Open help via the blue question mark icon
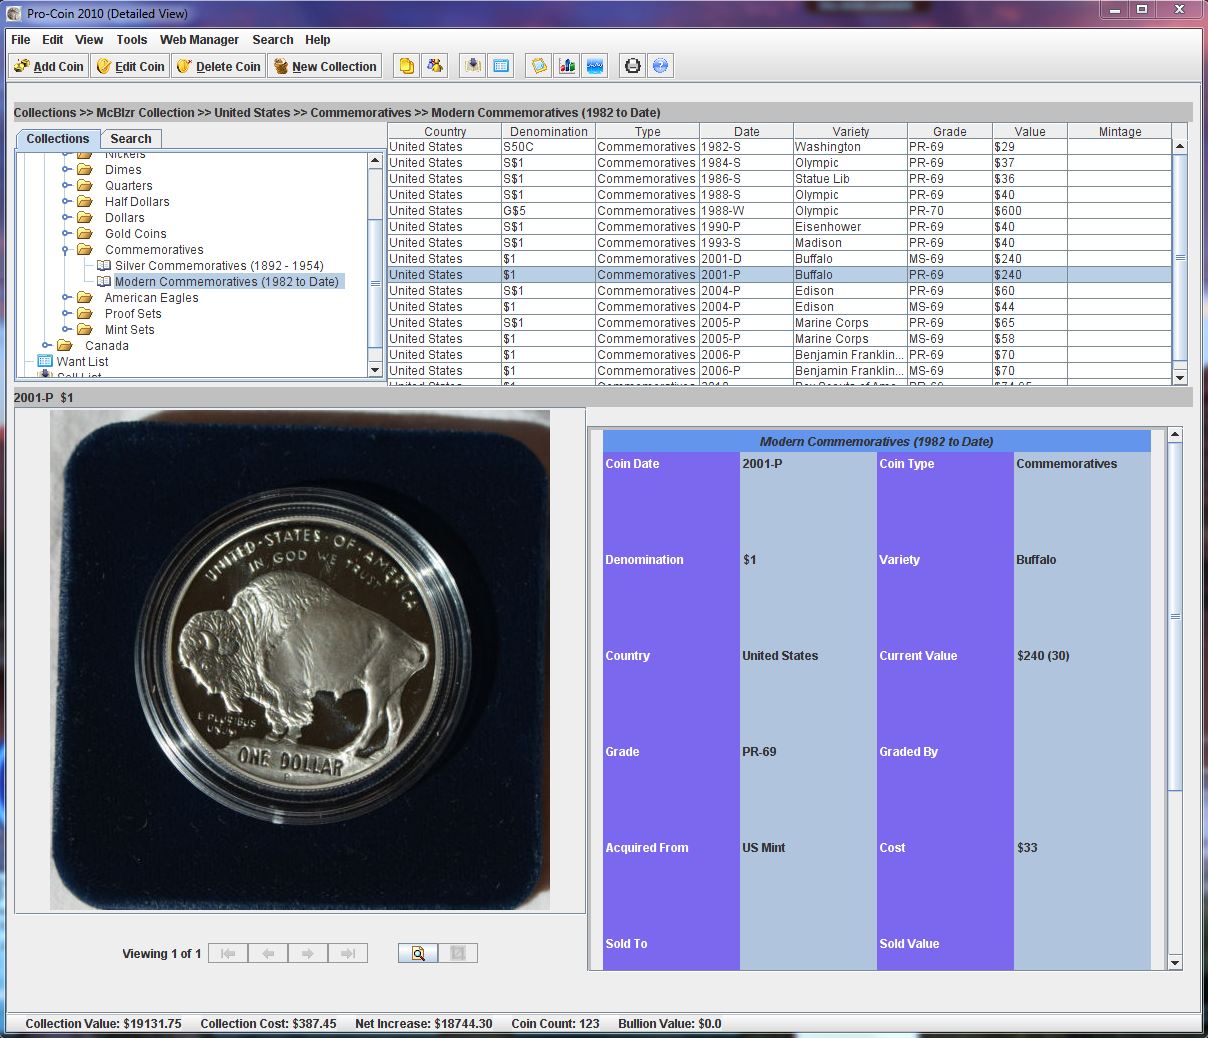 660,66
